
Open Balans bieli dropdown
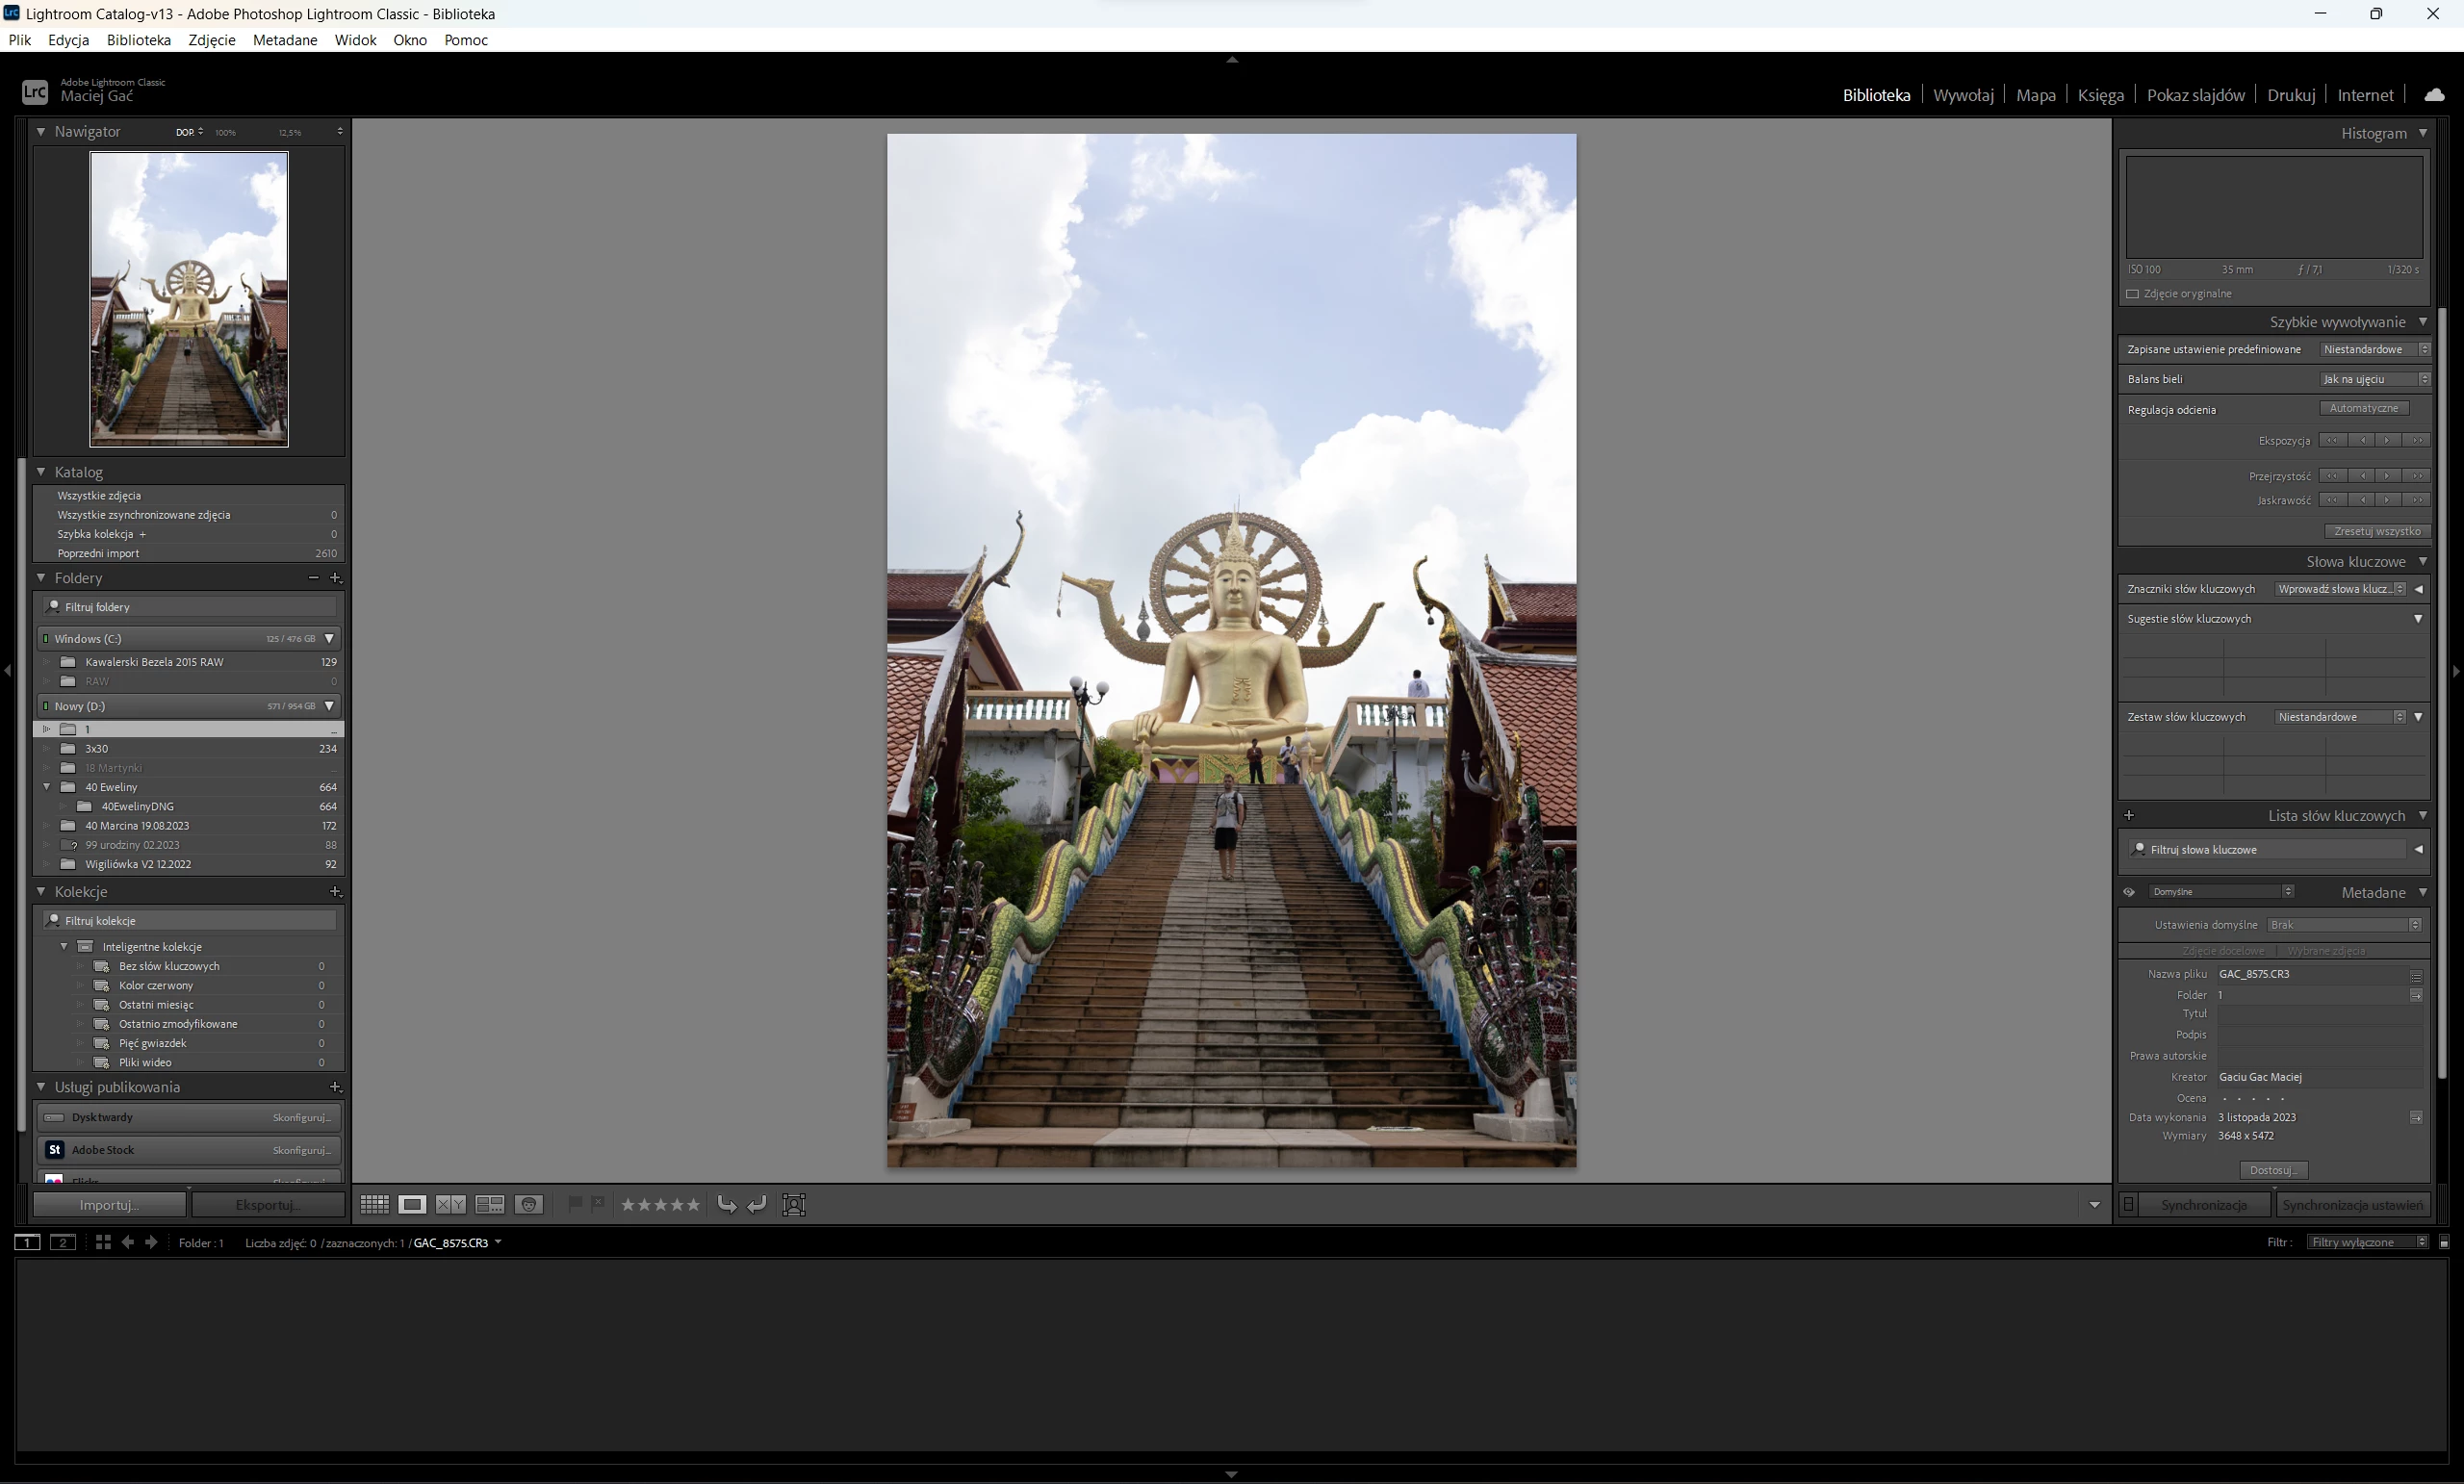pyautogui.click(x=2374, y=379)
